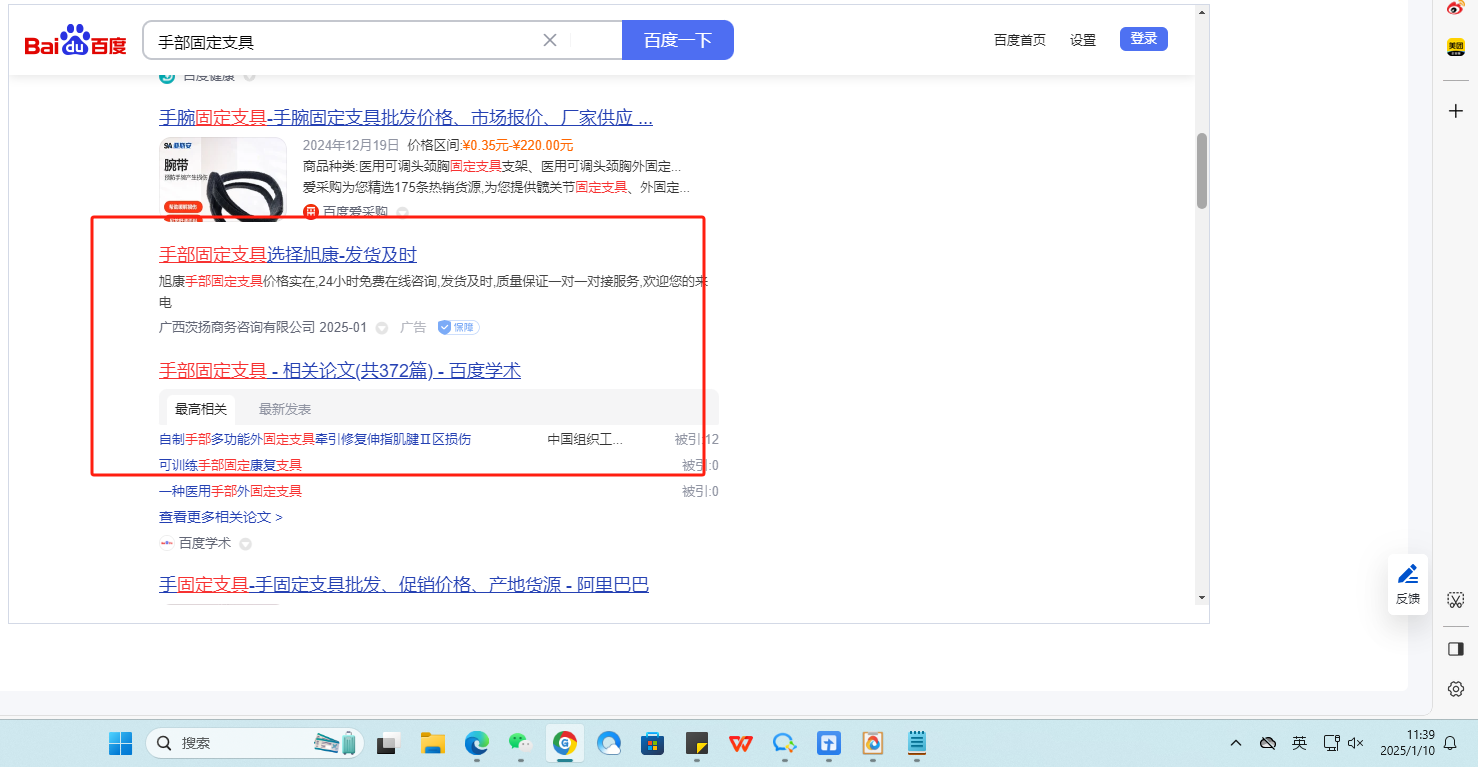
Task: Click the 反馈 feedback pencil button
Action: point(1407,583)
